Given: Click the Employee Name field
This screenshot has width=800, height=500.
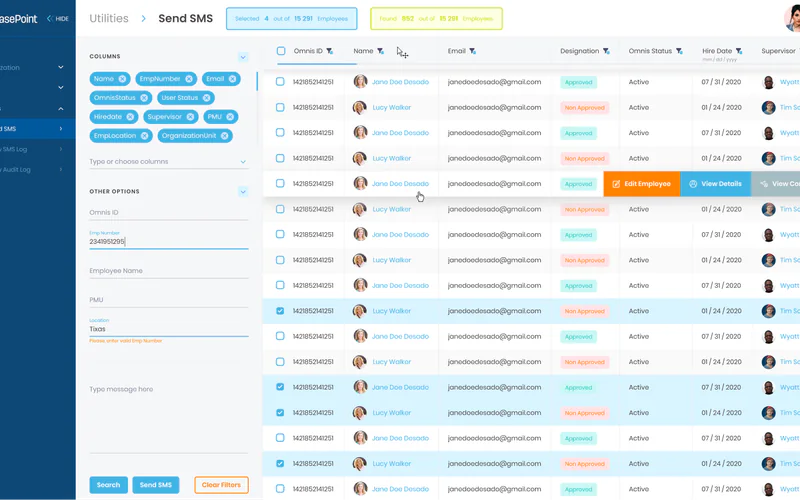Looking at the screenshot, I should point(168,271).
